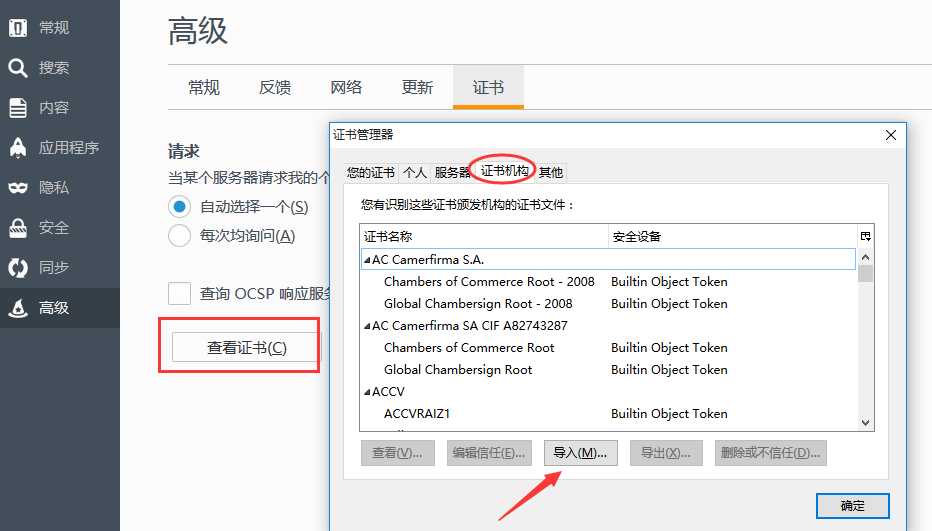Viewport: 932px width, 531px height.
Task: Click Builtin Object Token beside ACCVRAIZ1
Action: tap(669, 414)
